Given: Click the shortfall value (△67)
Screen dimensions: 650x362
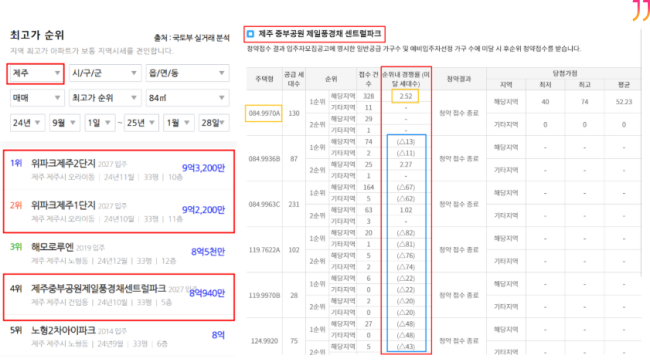Looking at the screenshot, I should pyautogui.click(x=406, y=187).
